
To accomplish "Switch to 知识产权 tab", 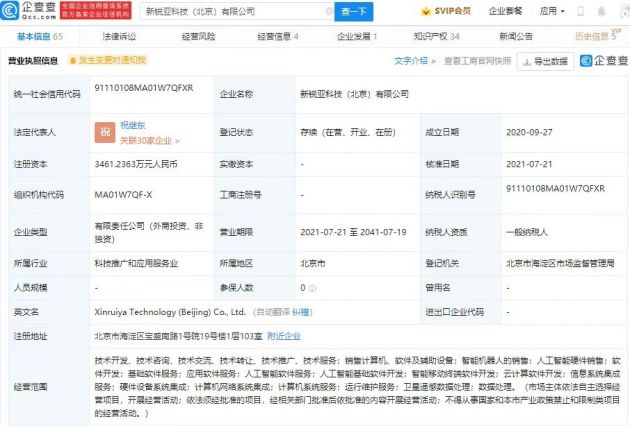I will pyautogui.click(x=437, y=37).
